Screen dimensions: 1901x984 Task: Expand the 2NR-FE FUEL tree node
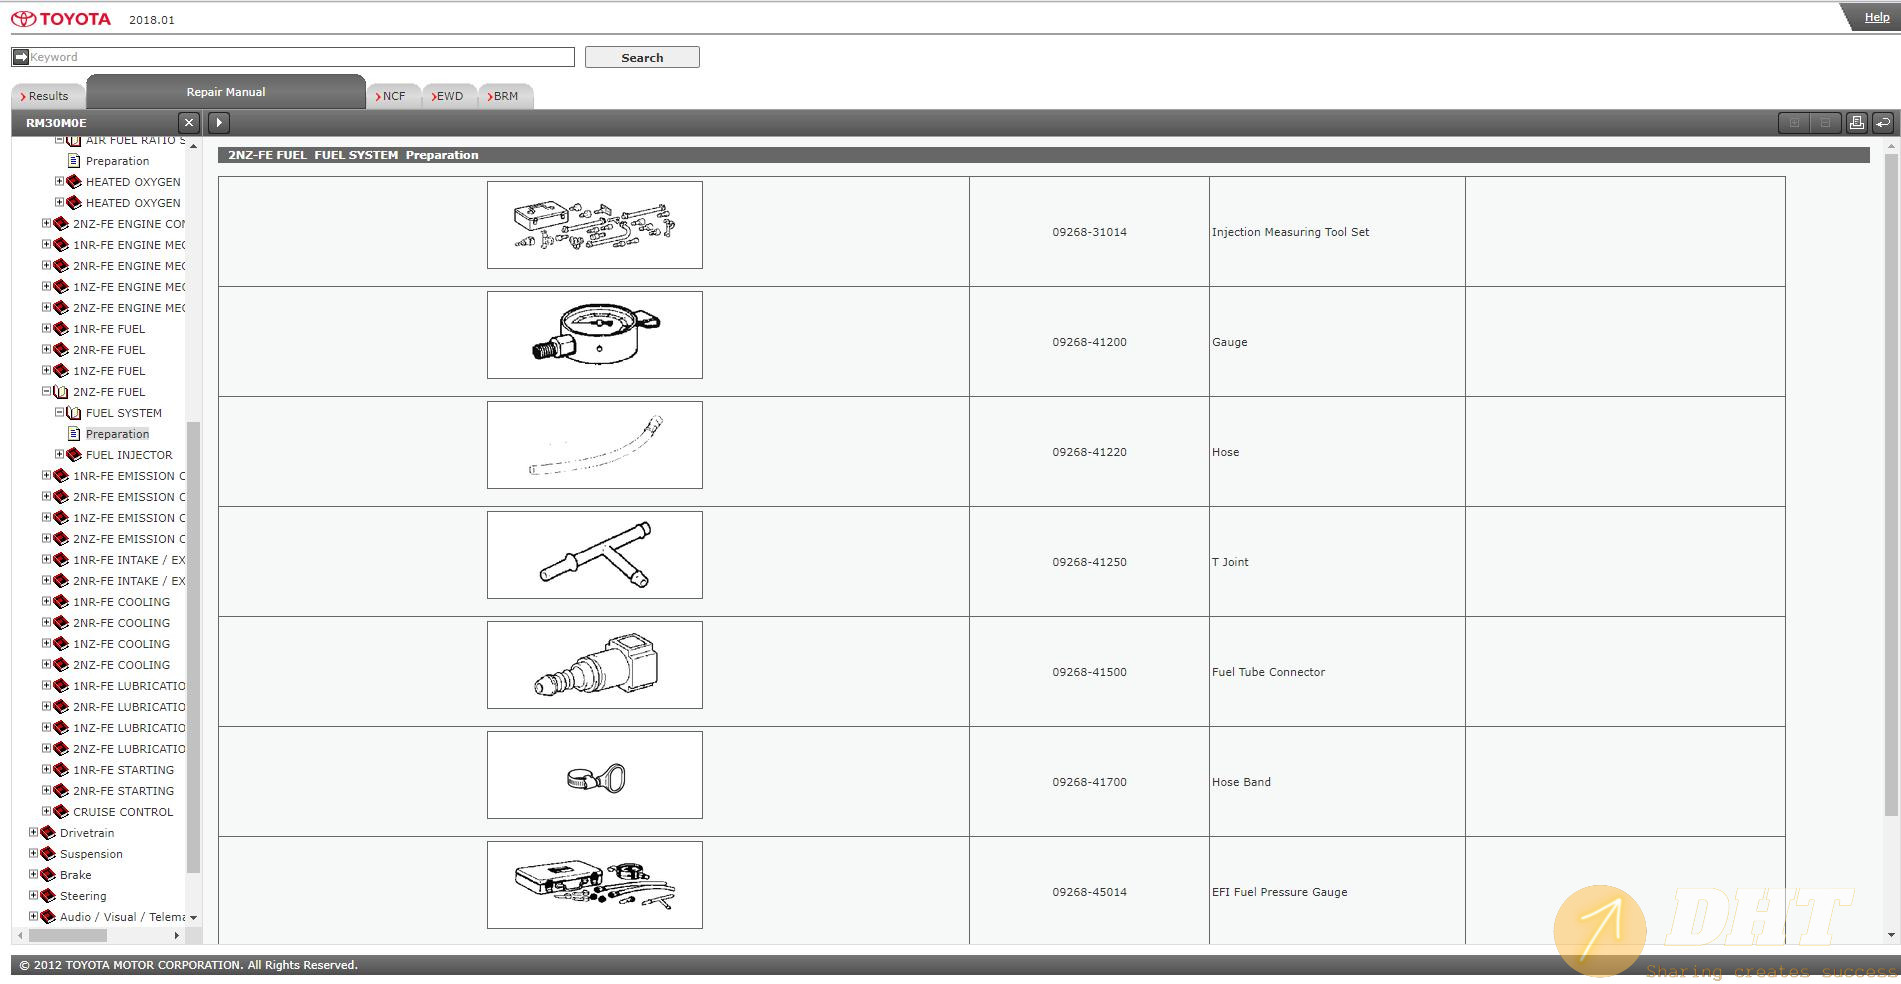46,349
